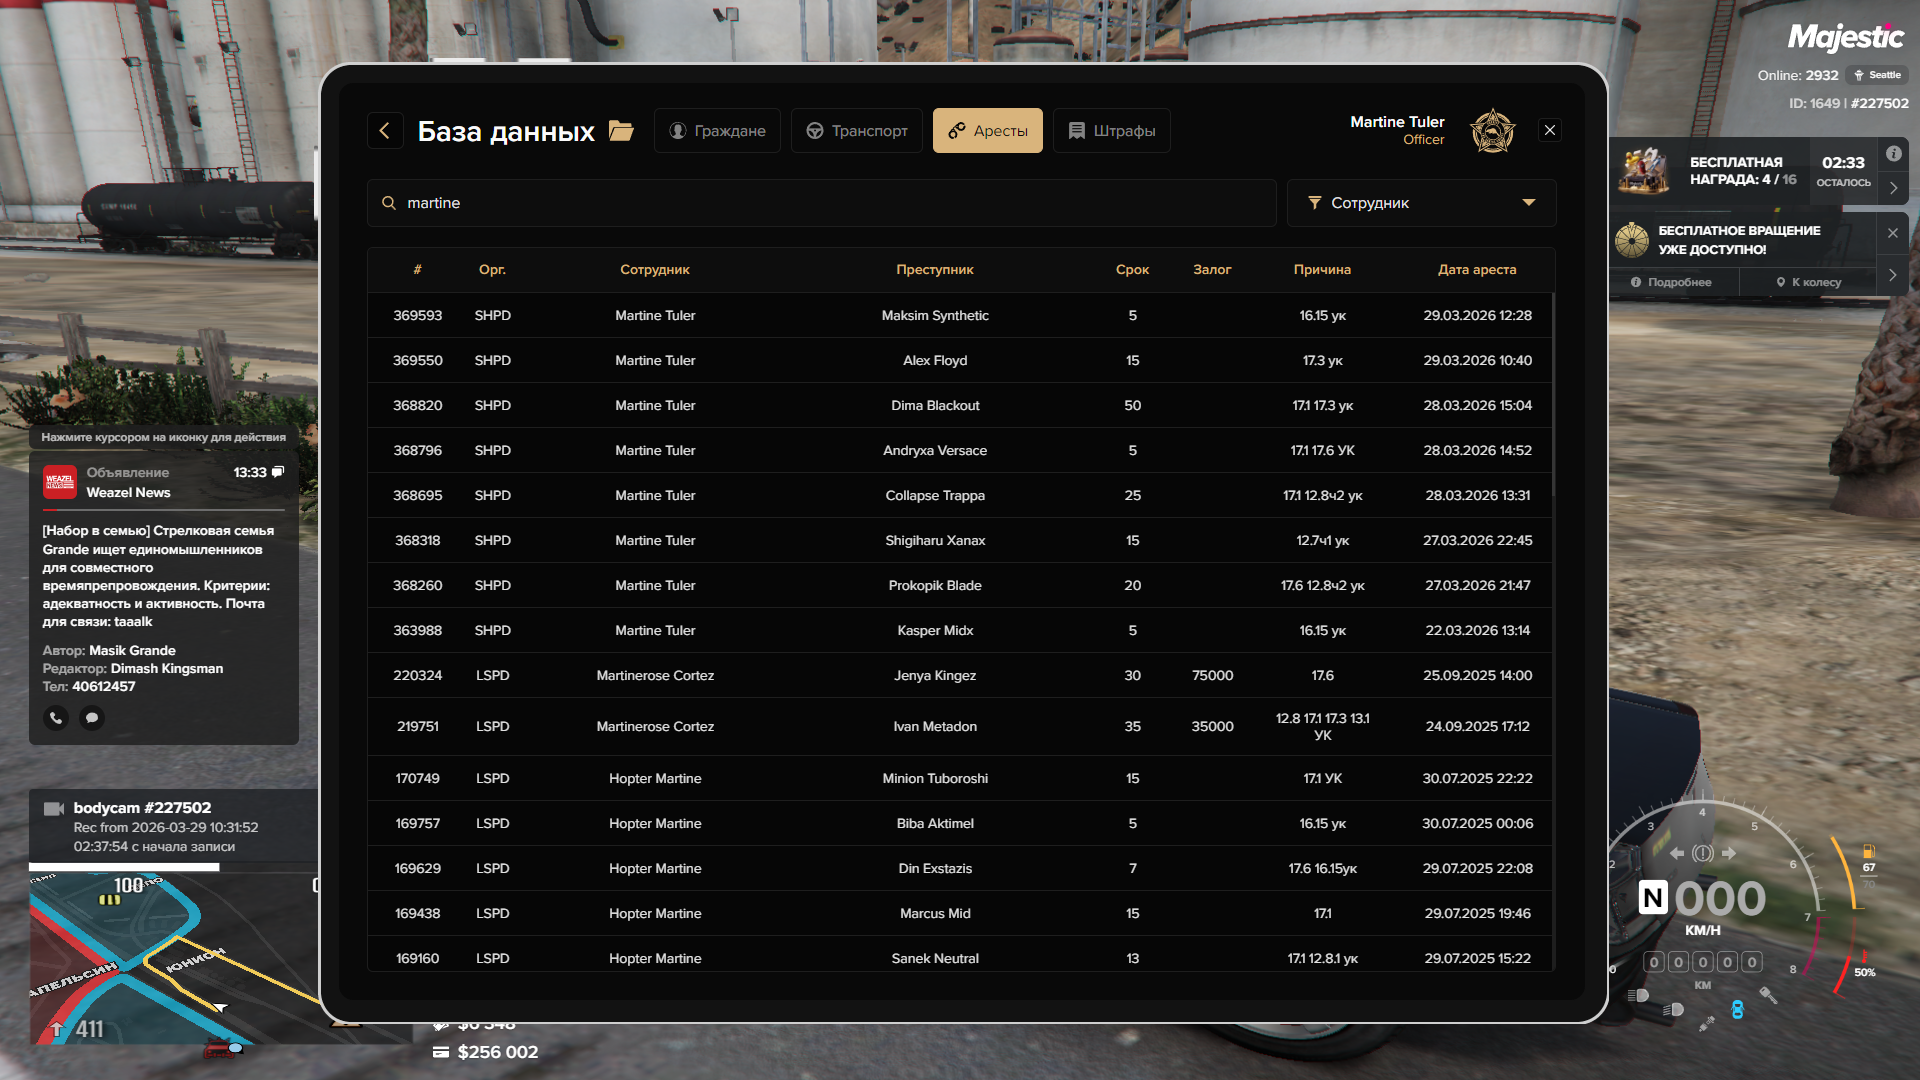The image size is (1920, 1080).
Task: Open the Штрафы tab
Action: pos(1111,131)
